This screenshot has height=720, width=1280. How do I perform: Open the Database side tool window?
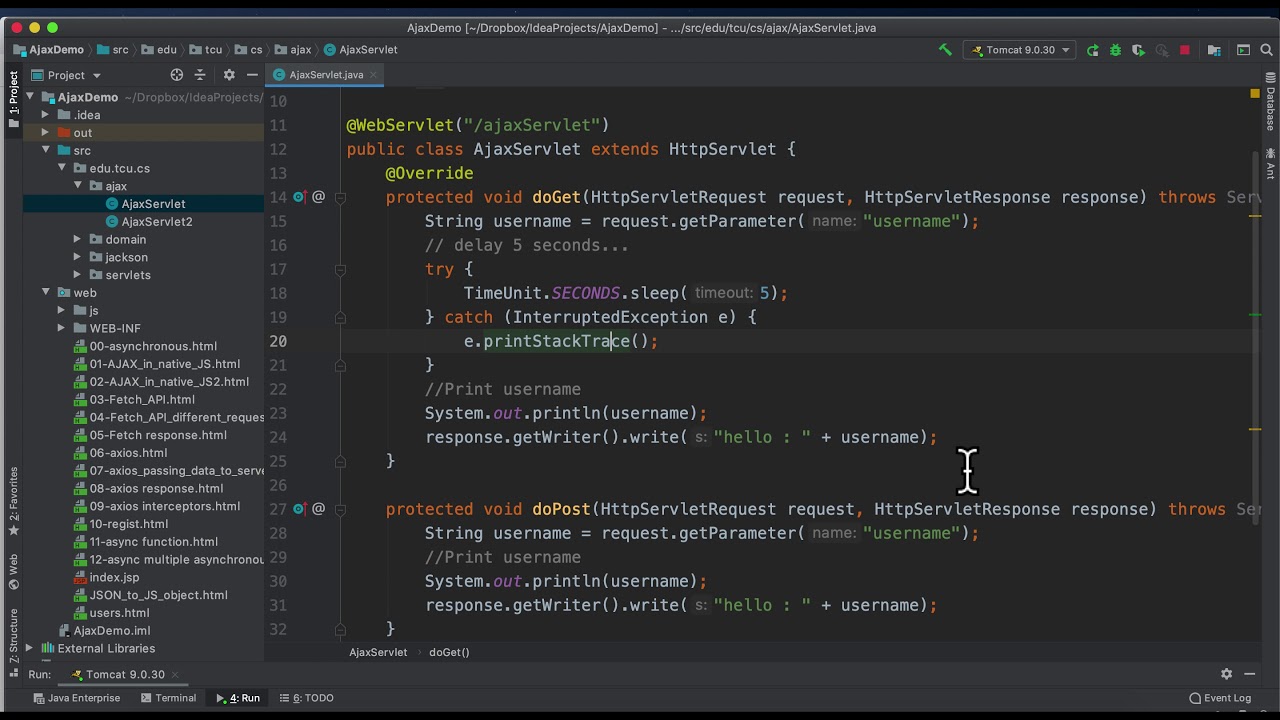tap(1270, 103)
